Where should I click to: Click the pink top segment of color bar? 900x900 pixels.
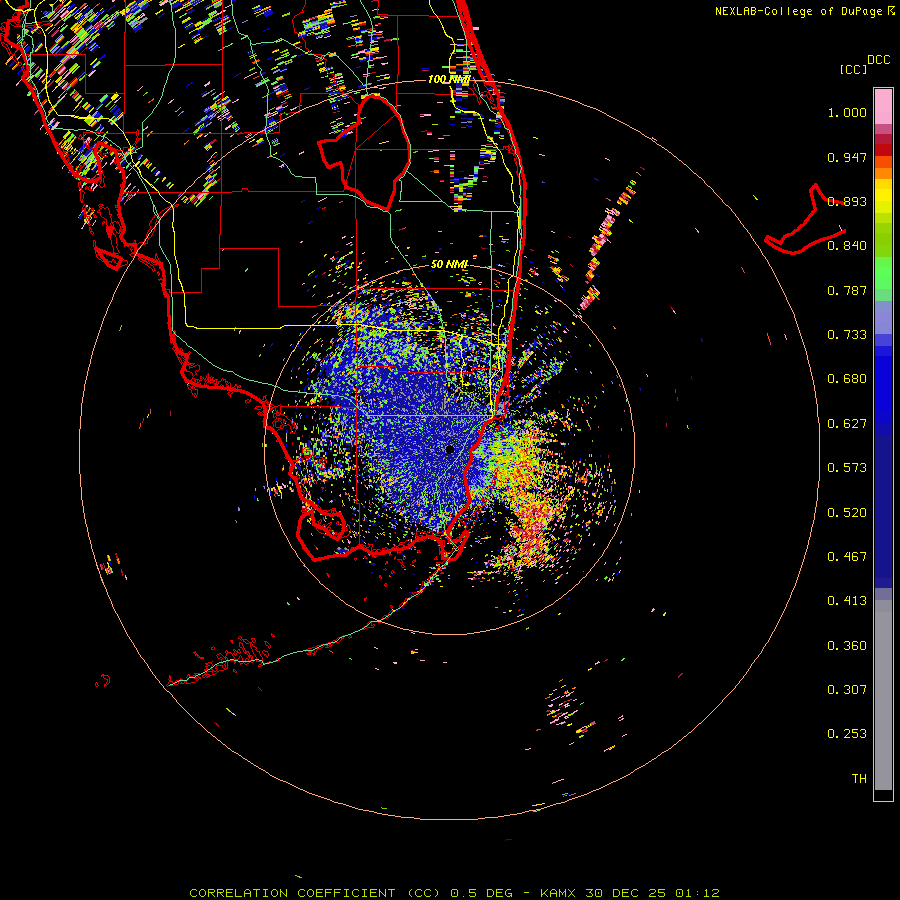(x=883, y=106)
